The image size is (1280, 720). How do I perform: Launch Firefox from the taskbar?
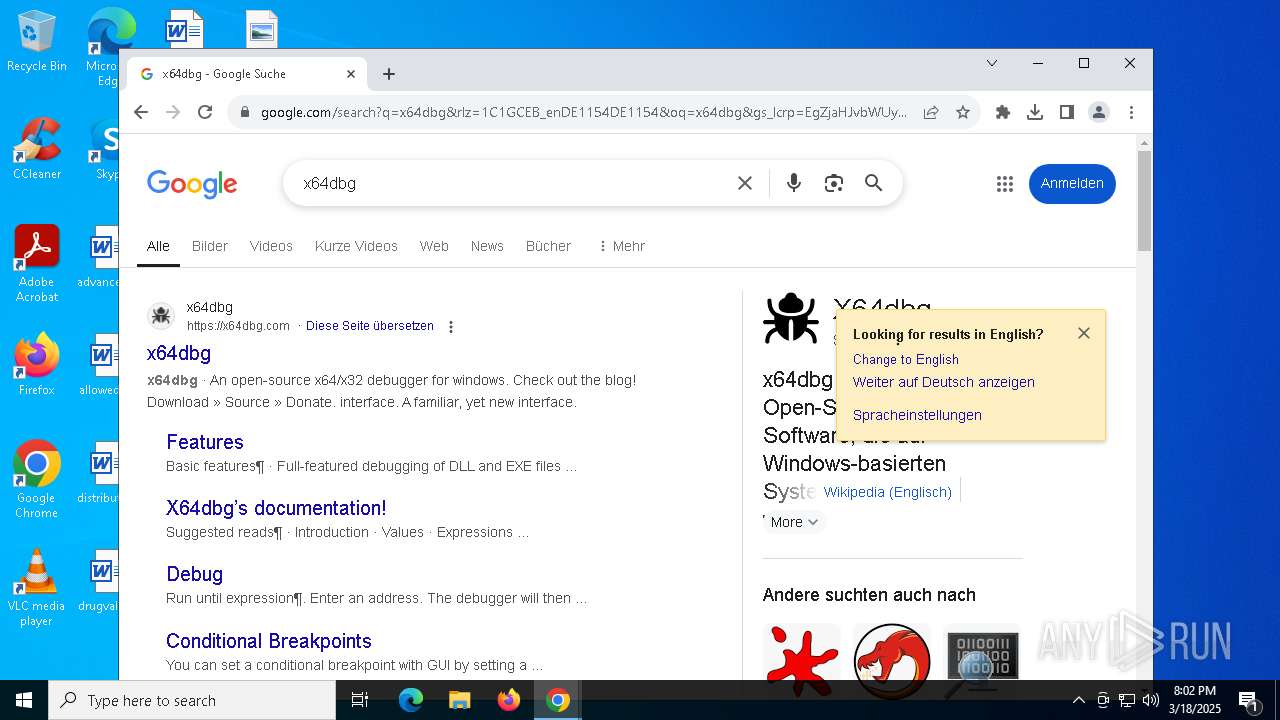pos(509,700)
